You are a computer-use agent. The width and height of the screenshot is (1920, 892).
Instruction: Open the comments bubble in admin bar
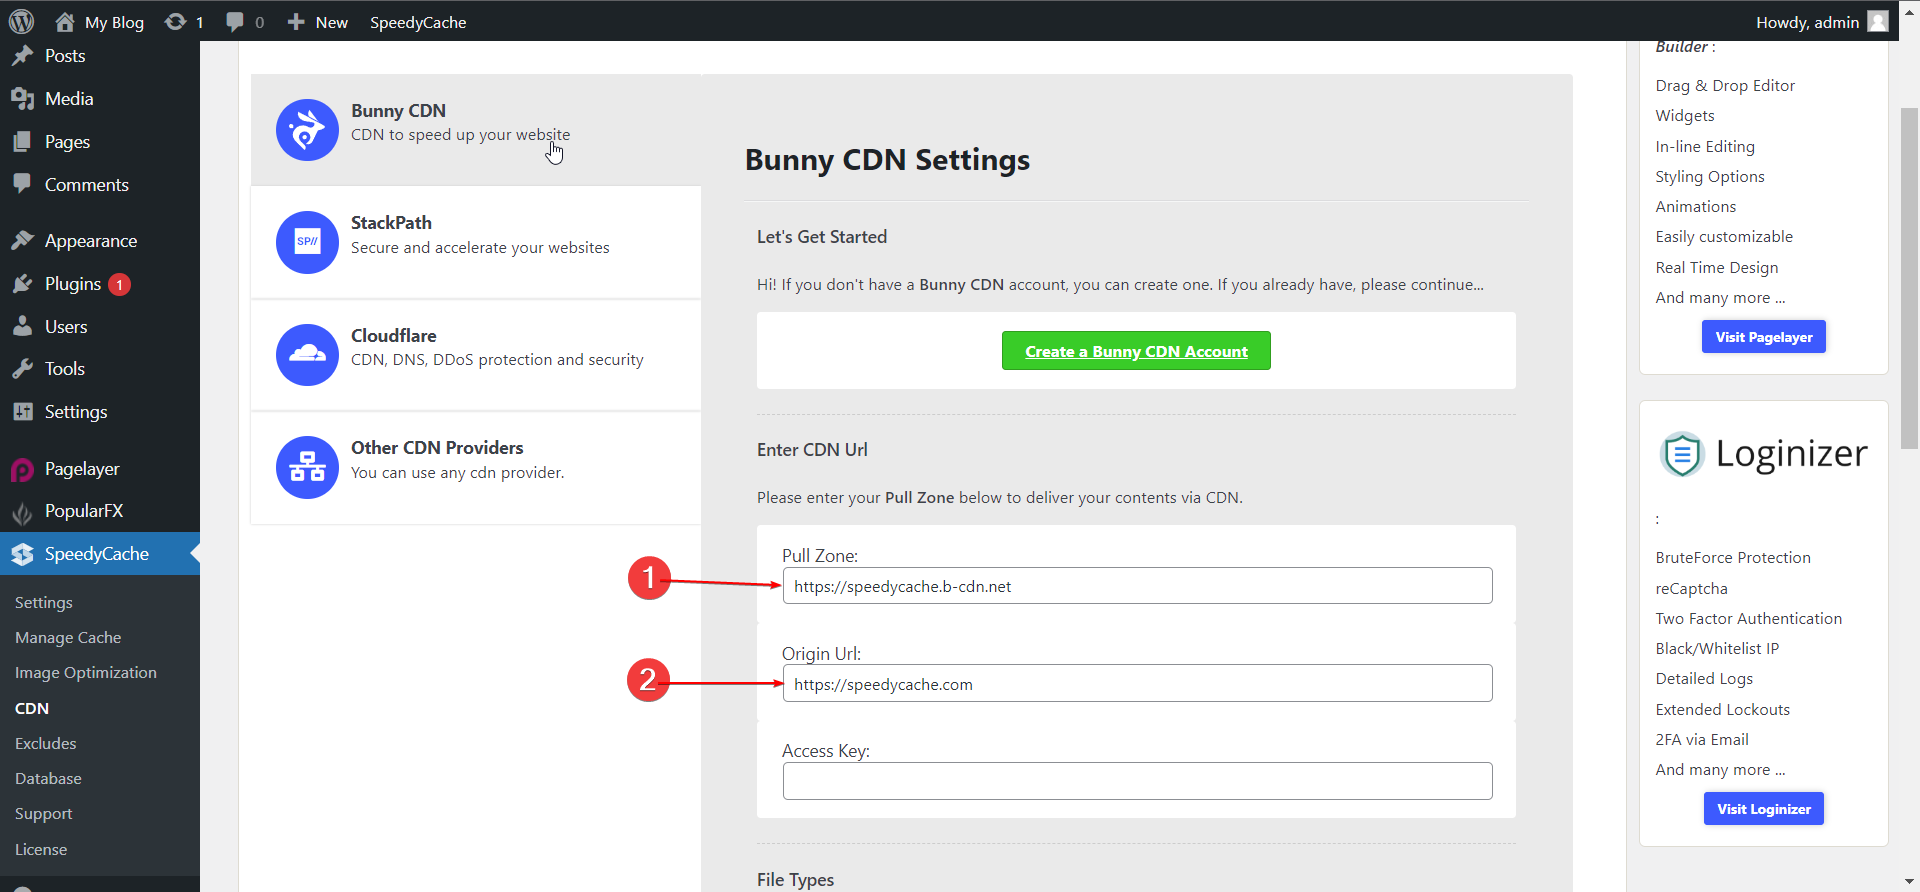click(235, 21)
